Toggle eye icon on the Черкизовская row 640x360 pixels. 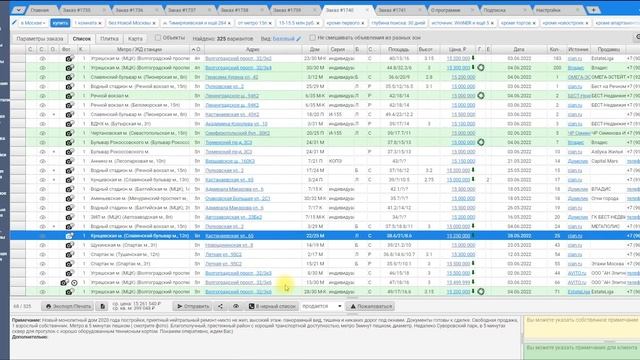click(x=42, y=133)
